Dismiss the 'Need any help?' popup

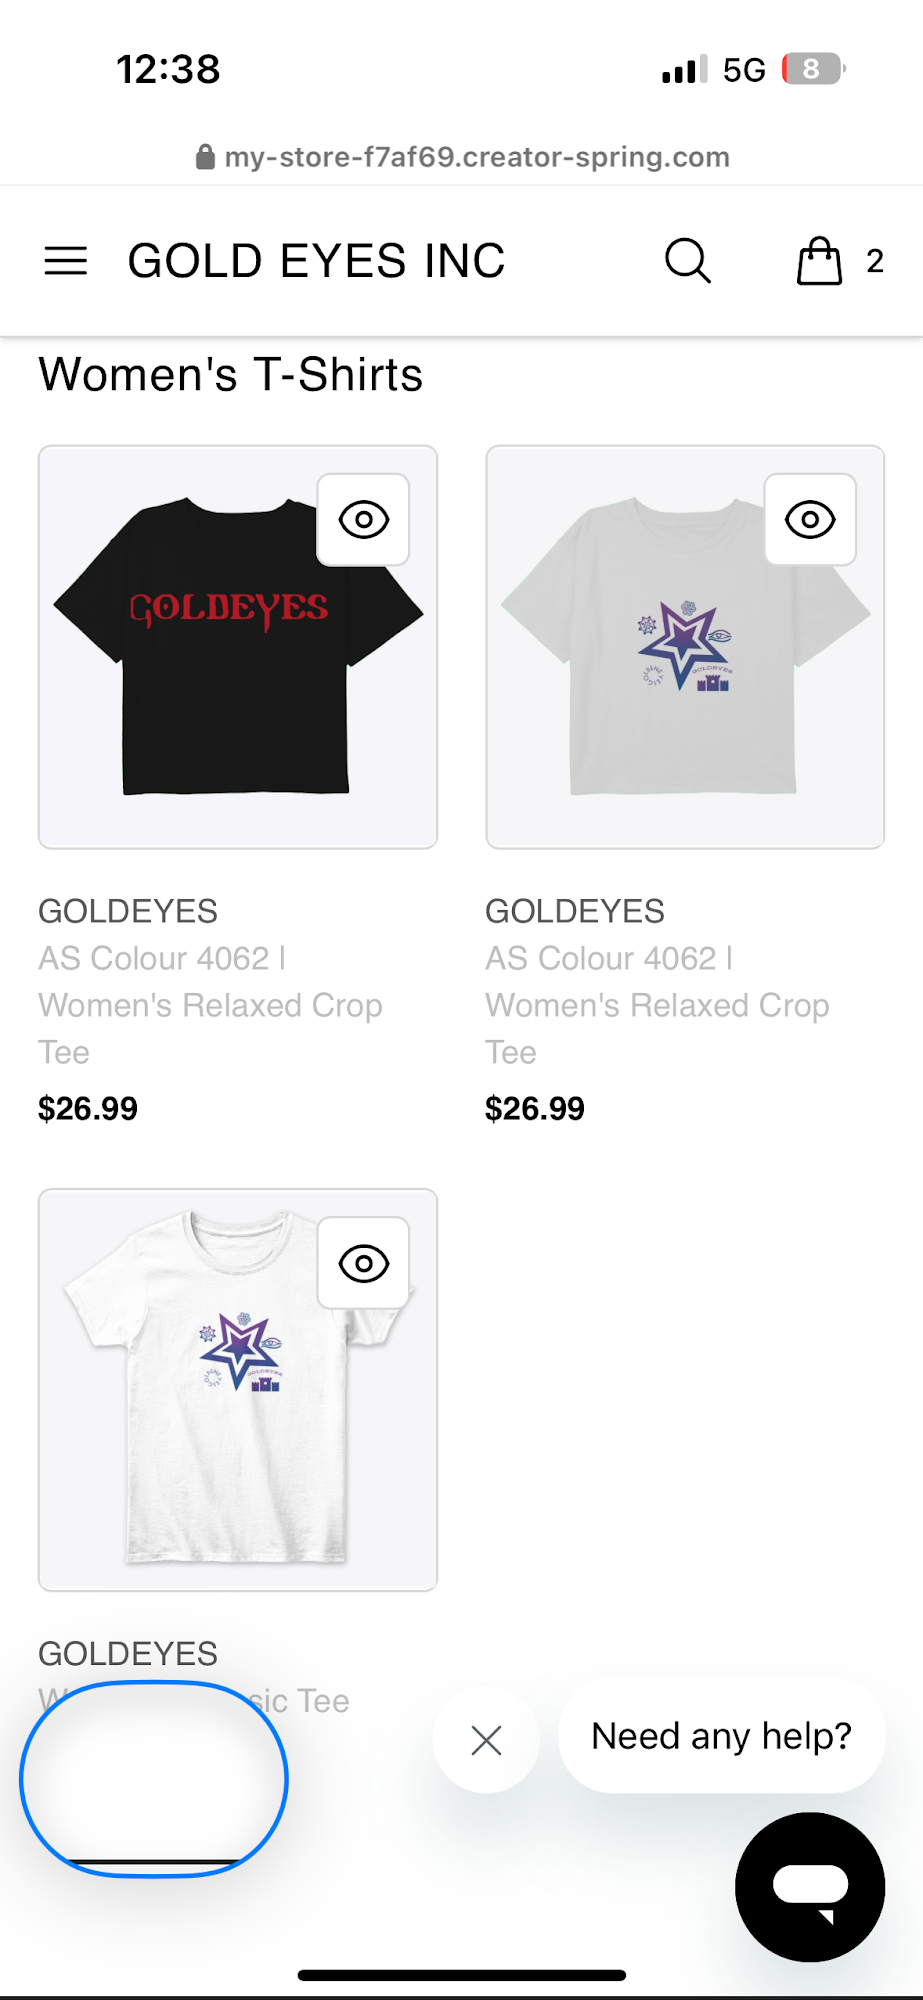pyautogui.click(x=486, y=1740)
